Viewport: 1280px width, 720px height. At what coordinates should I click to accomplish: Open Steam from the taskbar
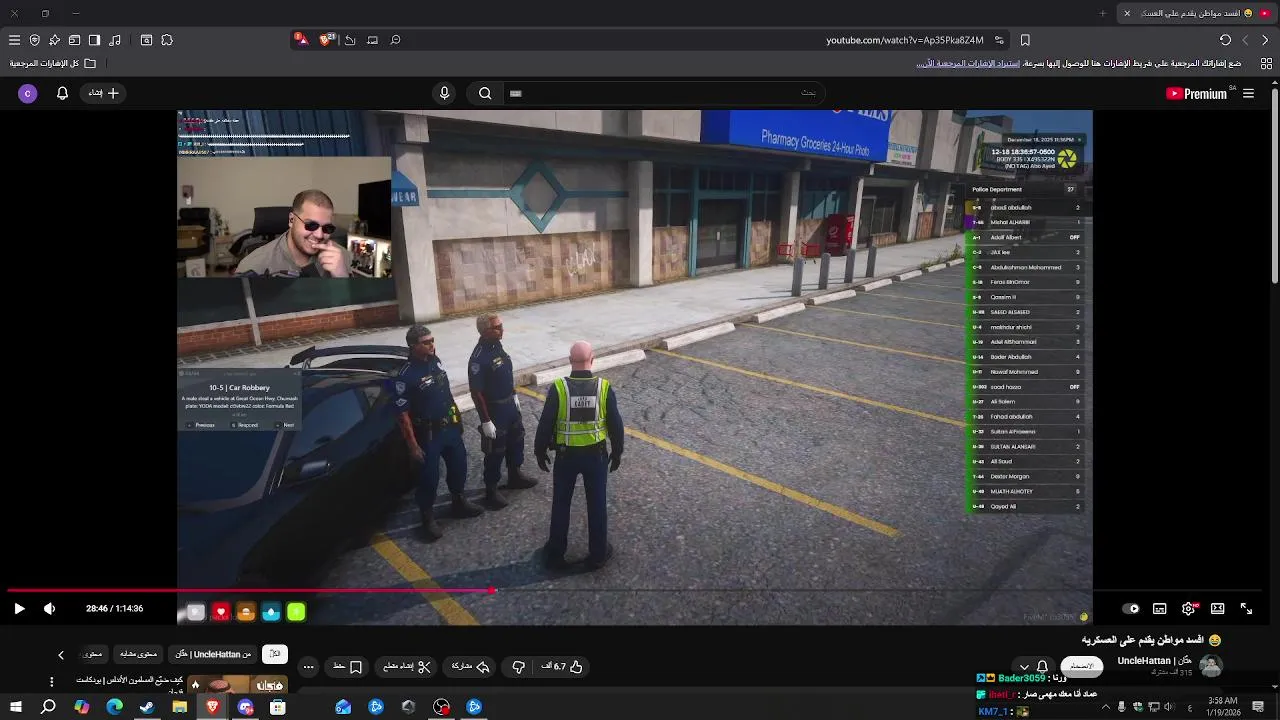(x=147, y=707)
